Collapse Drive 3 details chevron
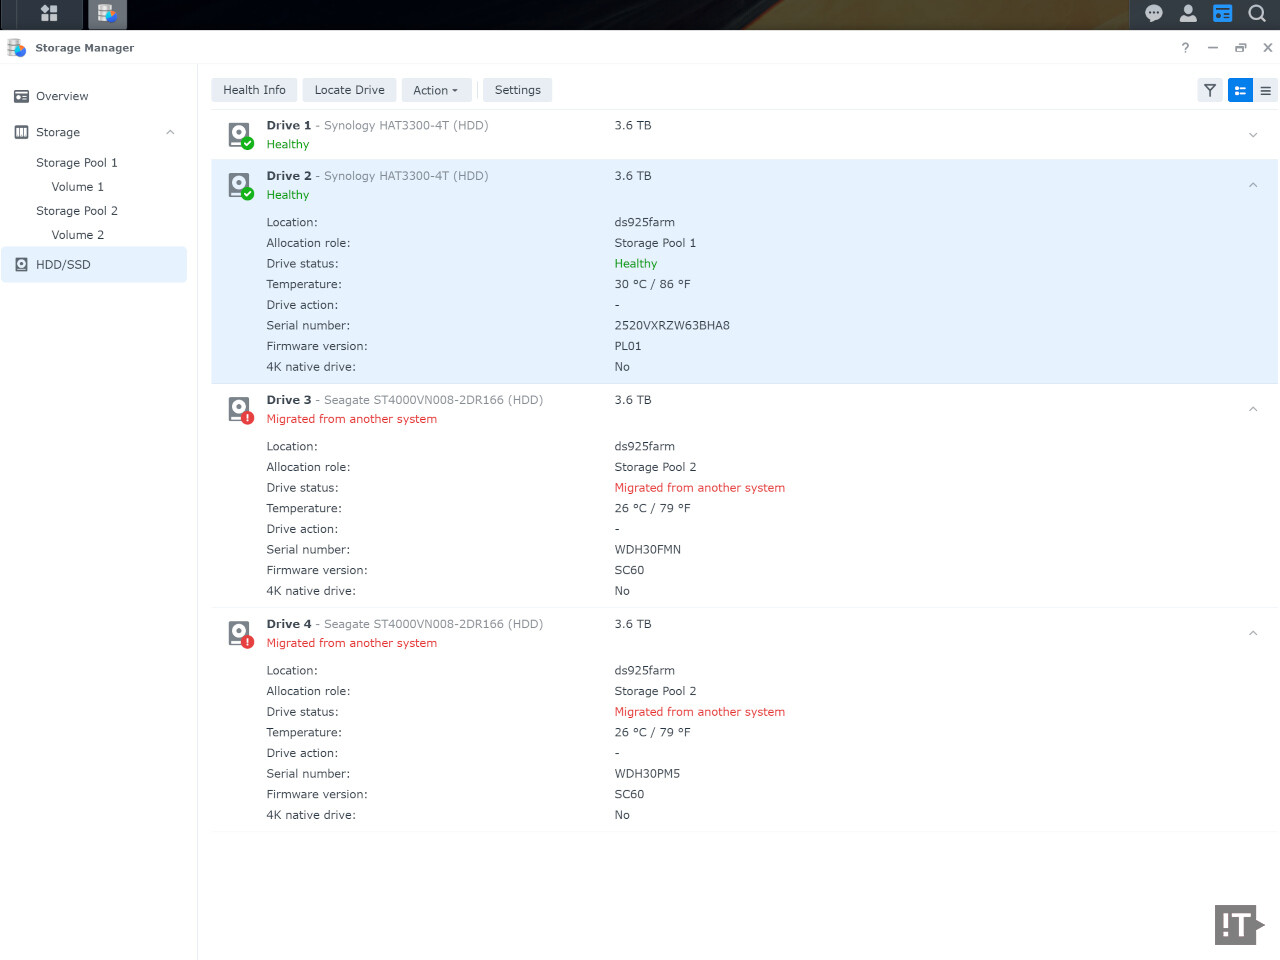This screenshot has height=960, width=1280. pos(1253,409)
